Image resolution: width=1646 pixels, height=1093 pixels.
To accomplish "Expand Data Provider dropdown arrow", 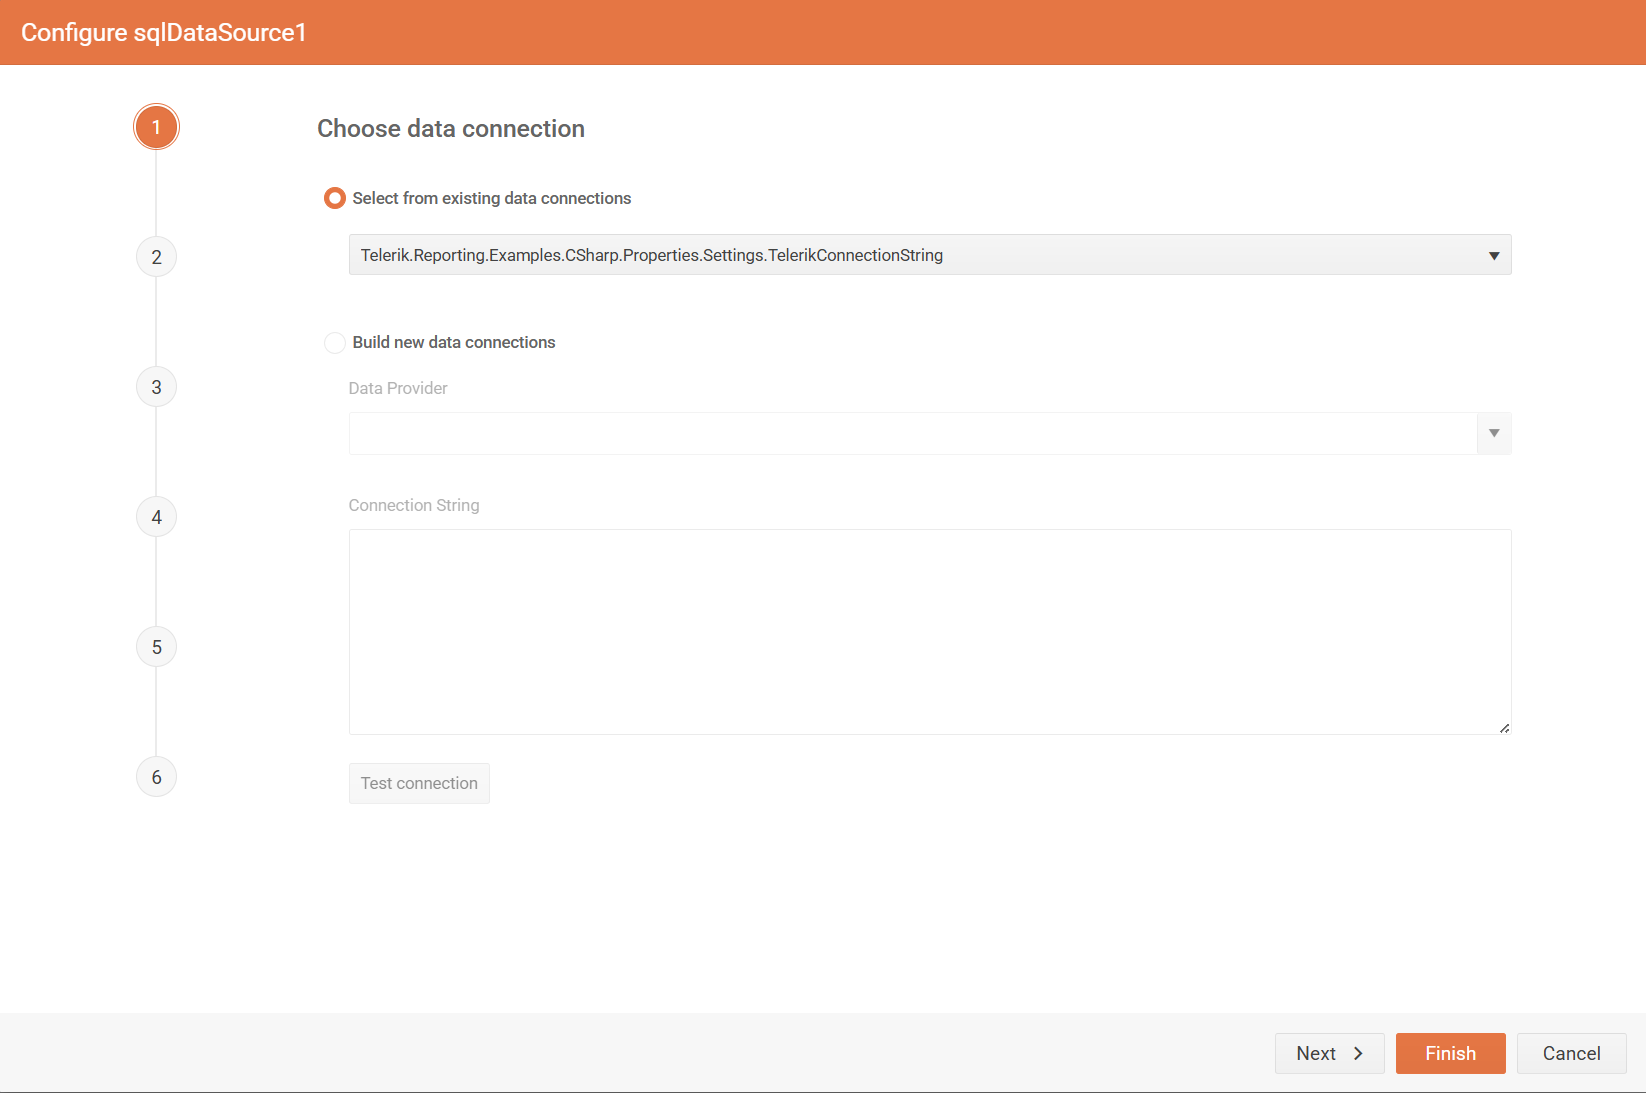I will pyautogui.click(x=1493, y=433).
